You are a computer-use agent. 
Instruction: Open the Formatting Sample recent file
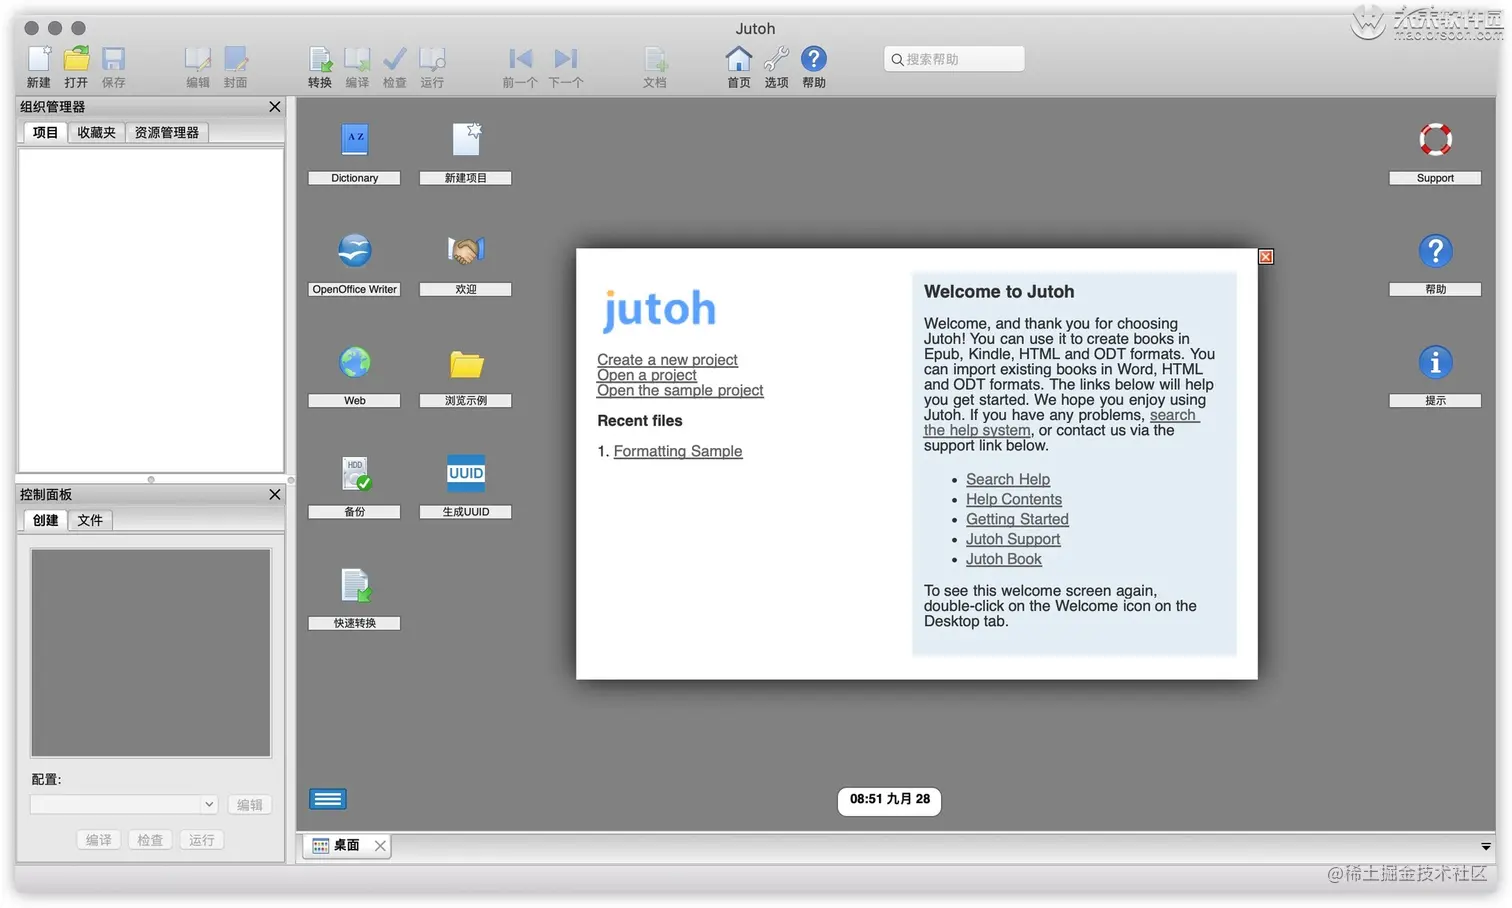pos(678,451)
